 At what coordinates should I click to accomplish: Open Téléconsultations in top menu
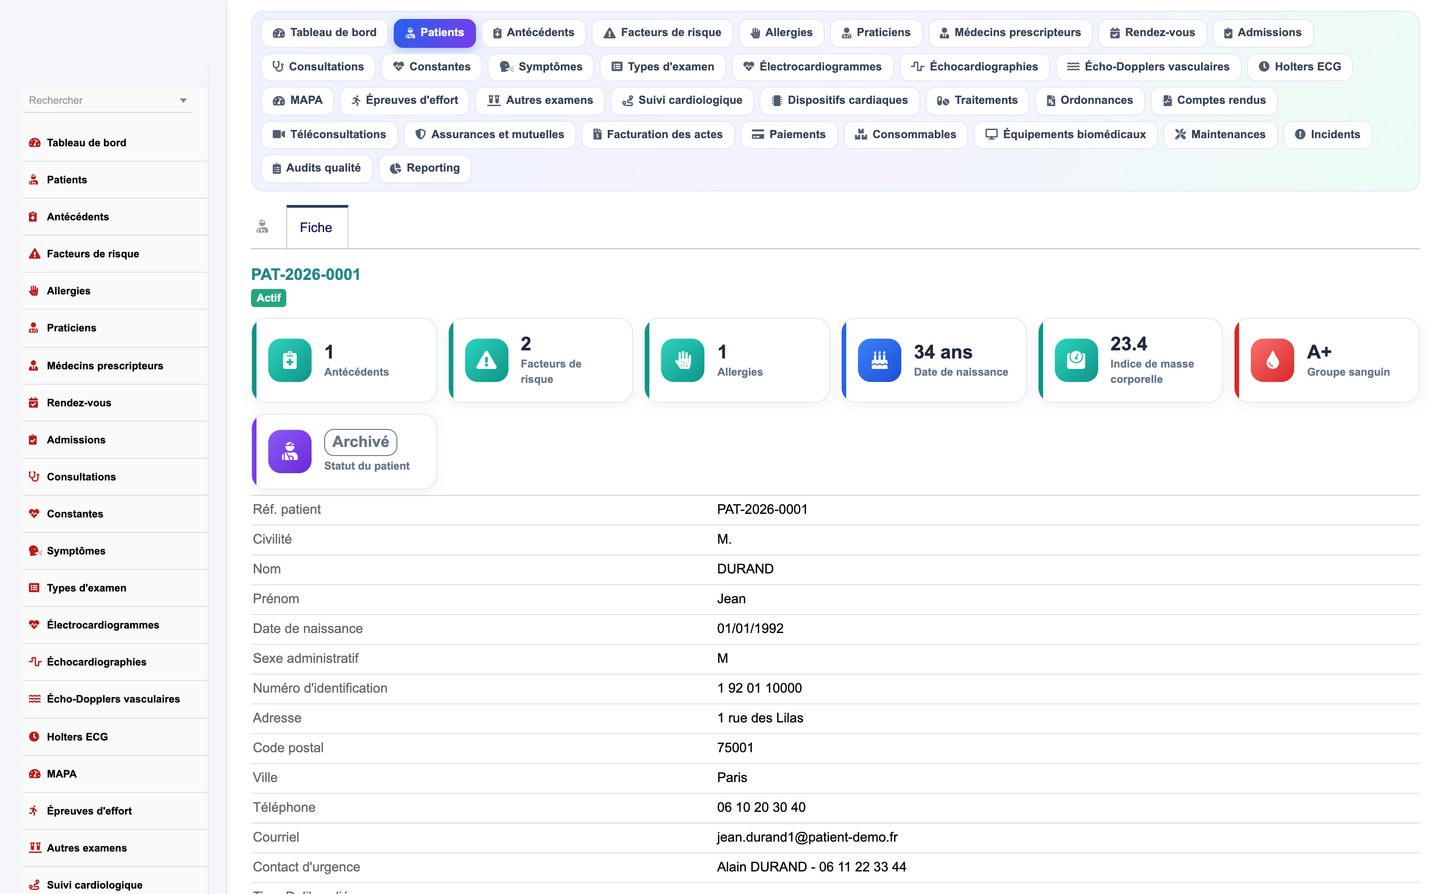point(329,134)
